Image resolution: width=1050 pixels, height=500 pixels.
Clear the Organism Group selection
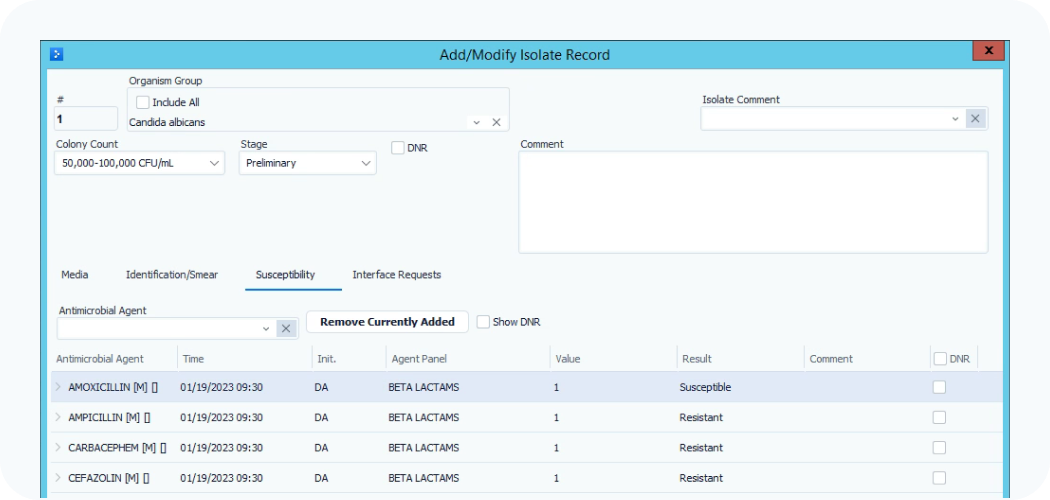(x=496, y=122)
